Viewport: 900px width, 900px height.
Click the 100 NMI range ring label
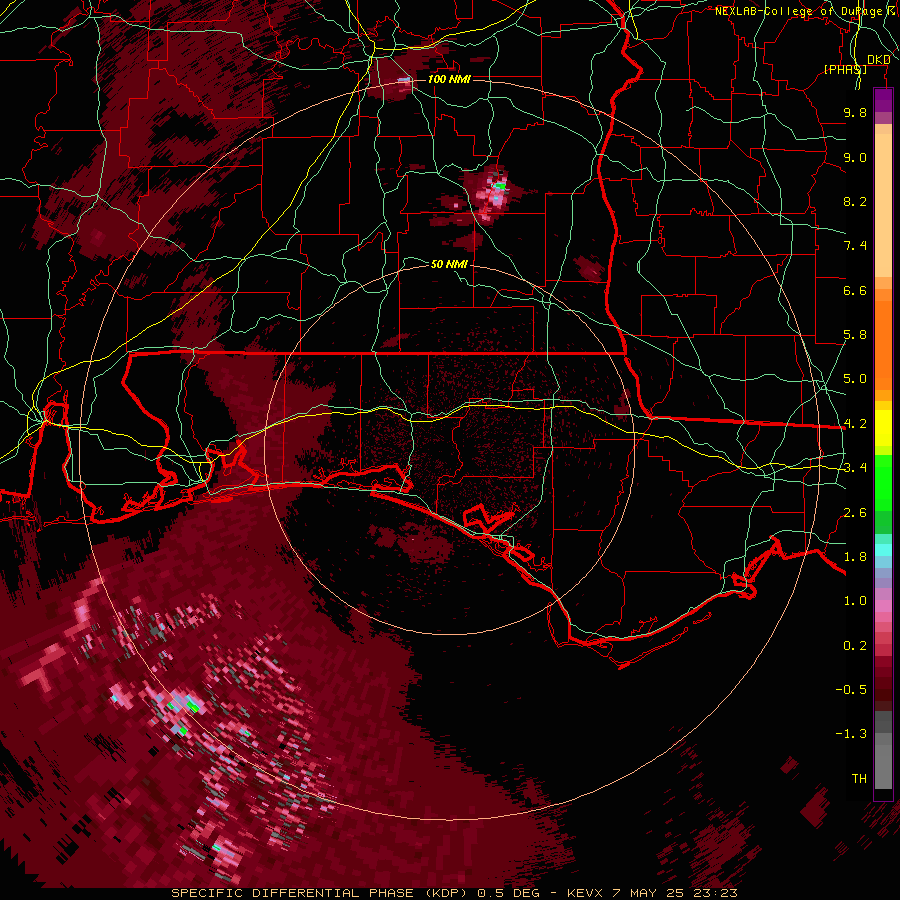(x=449, y=79)
